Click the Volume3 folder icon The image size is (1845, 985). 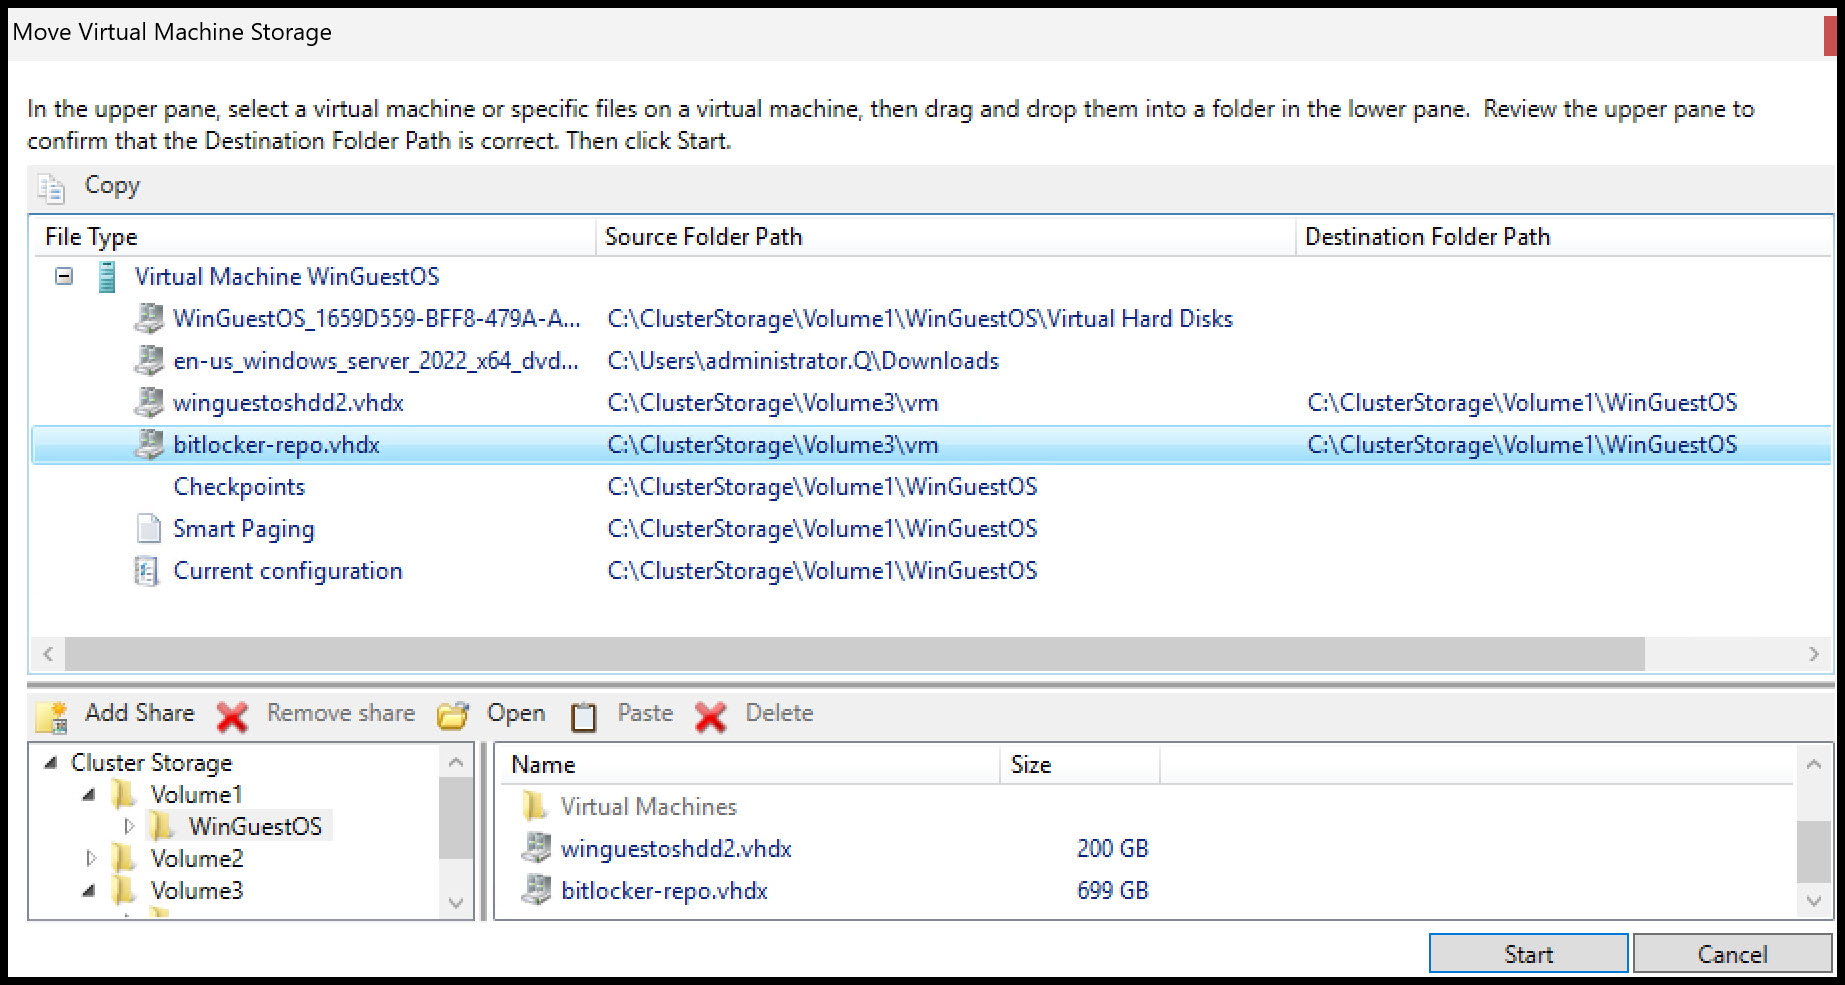click(124, 890)
